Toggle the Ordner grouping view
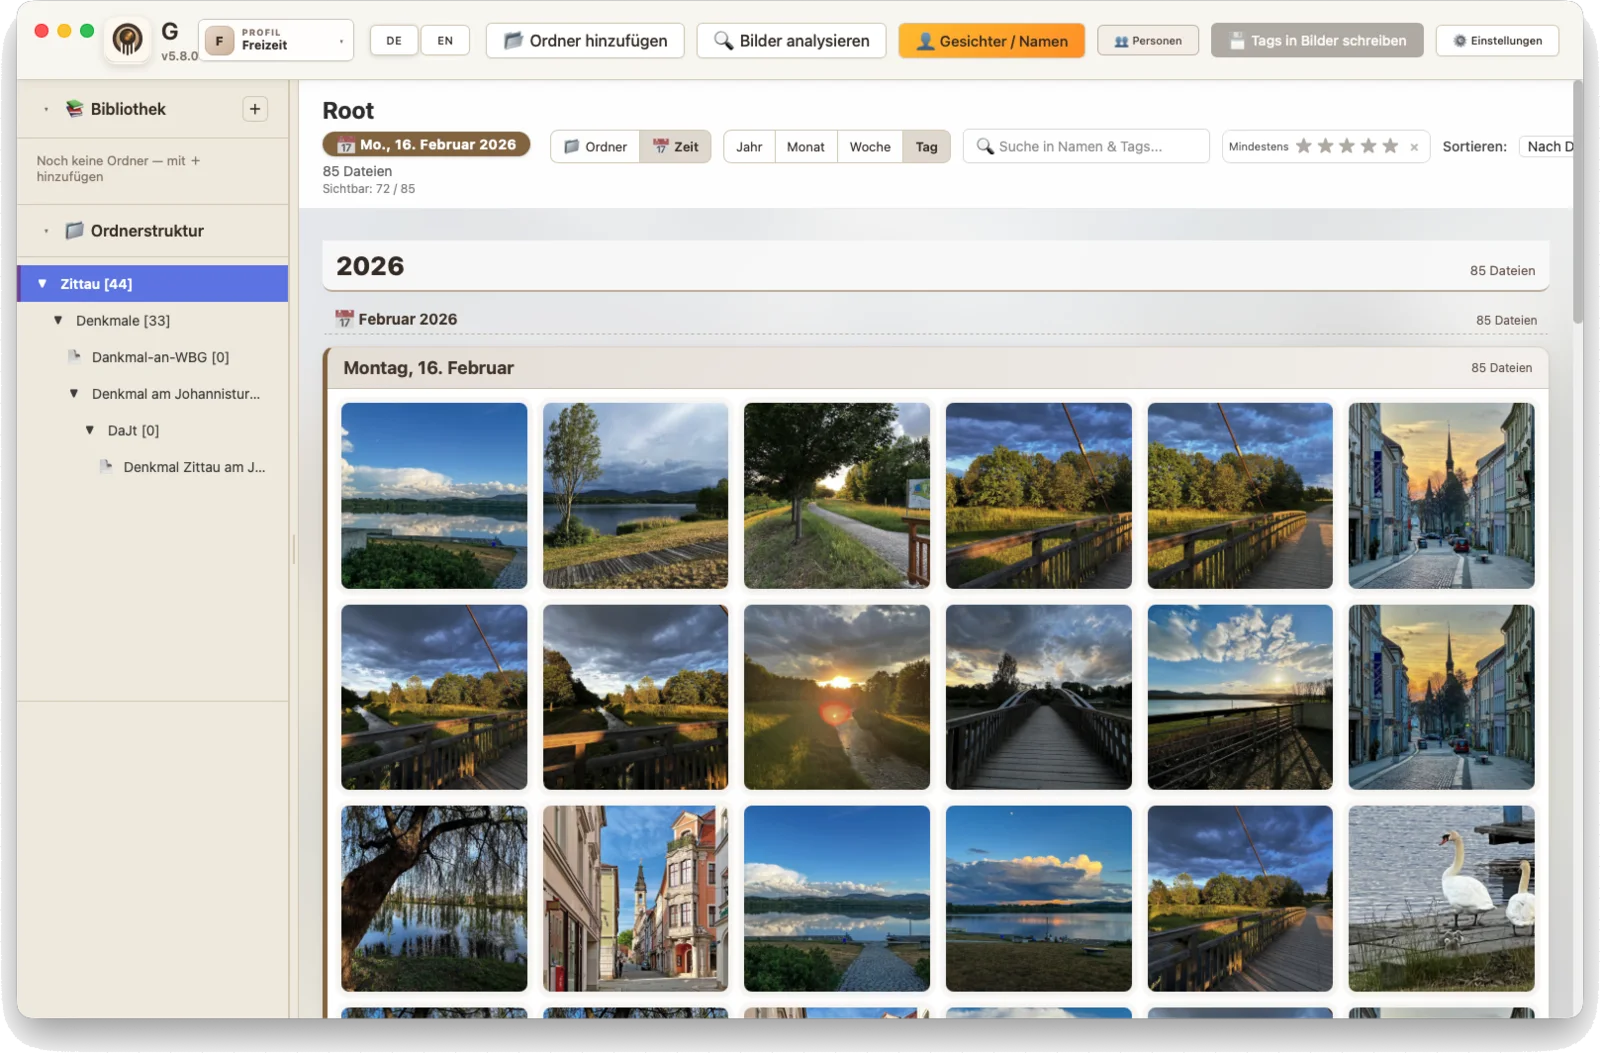The height and width of the screenshot is (1053, 1600). click(x=595, y=146)
